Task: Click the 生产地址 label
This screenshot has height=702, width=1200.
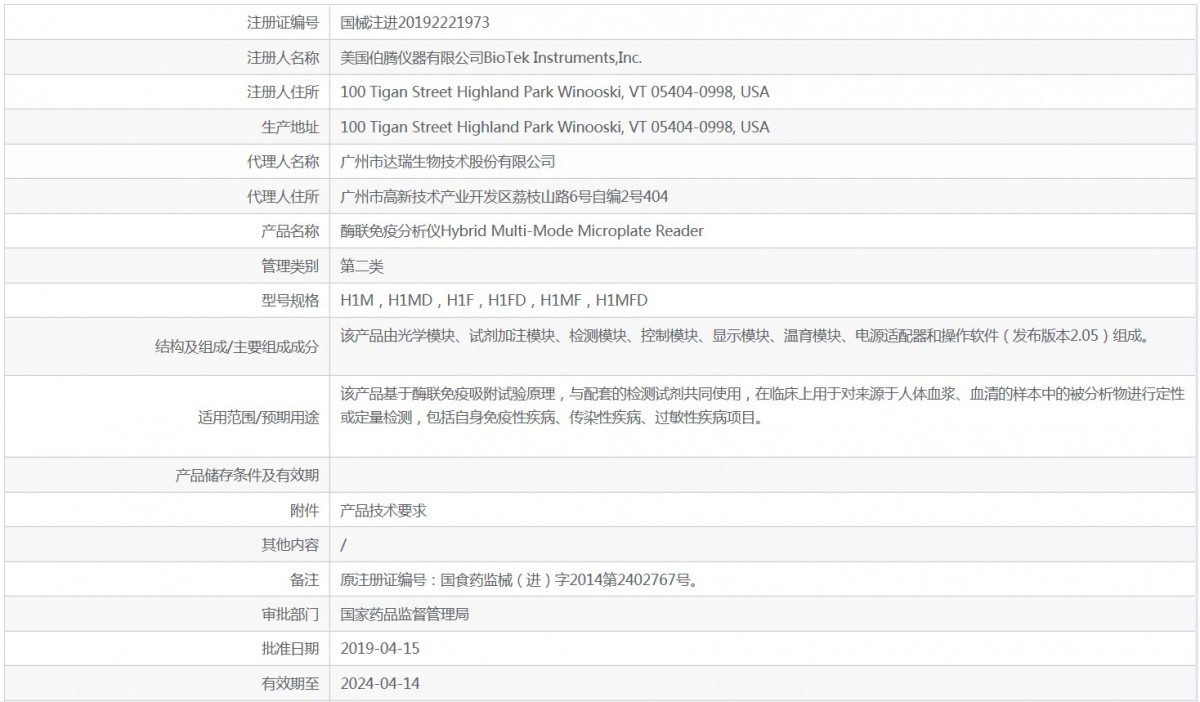Action: (x=290, y=127)
